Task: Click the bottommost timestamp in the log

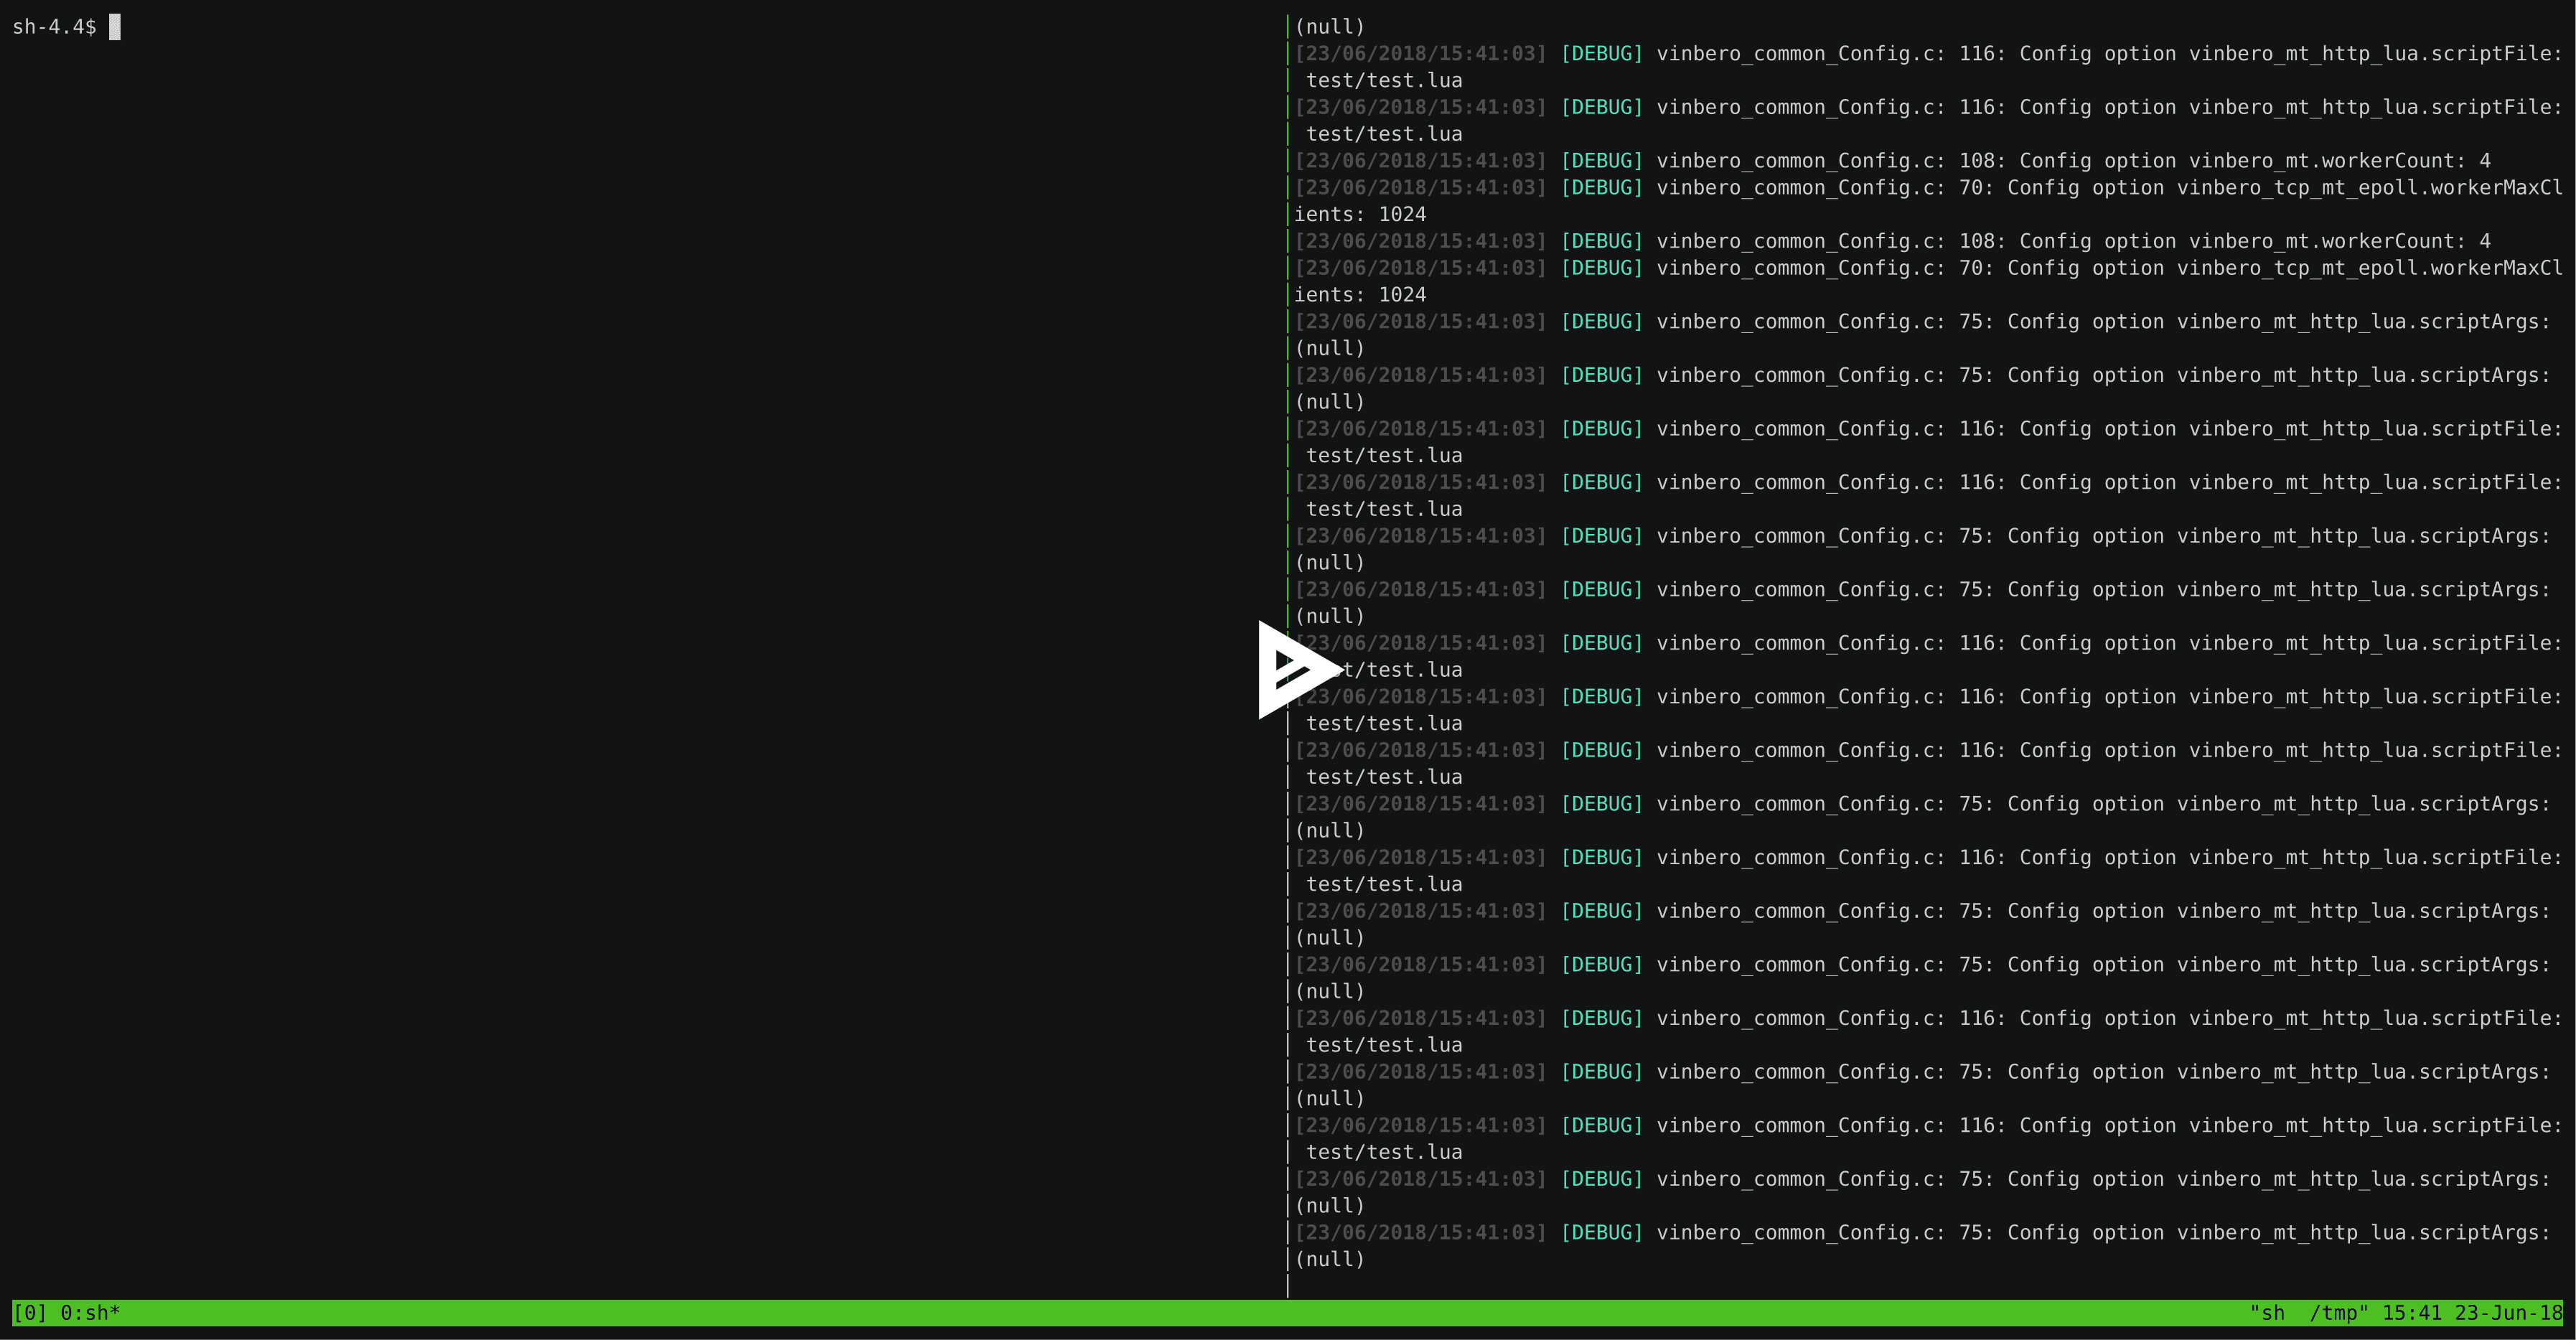Action: tap(1420, 1233)
